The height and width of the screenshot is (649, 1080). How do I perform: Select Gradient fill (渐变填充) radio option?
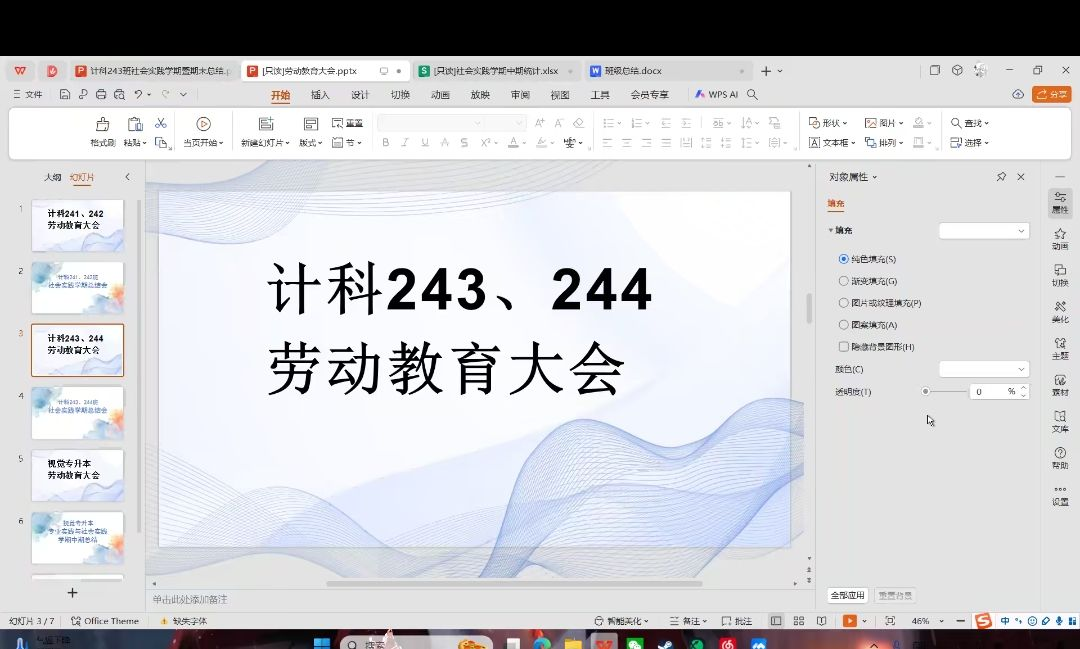(844, 281)
